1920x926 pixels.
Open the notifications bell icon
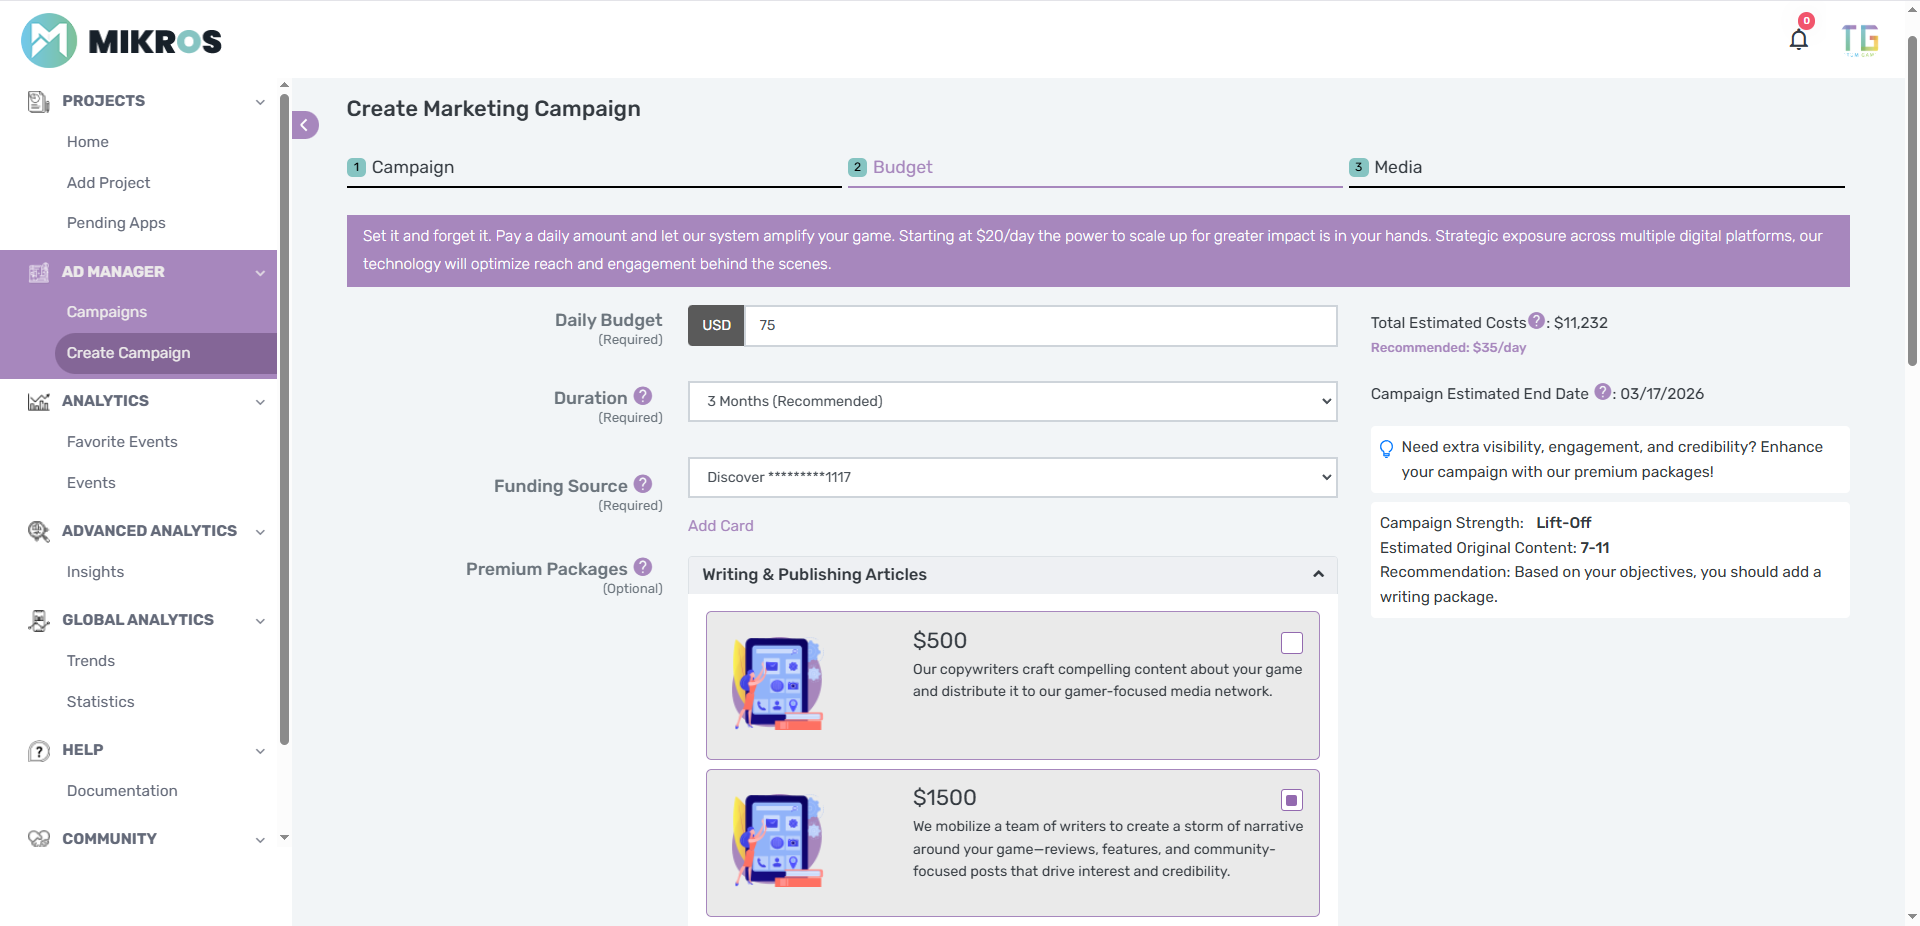click(1798, 39)
